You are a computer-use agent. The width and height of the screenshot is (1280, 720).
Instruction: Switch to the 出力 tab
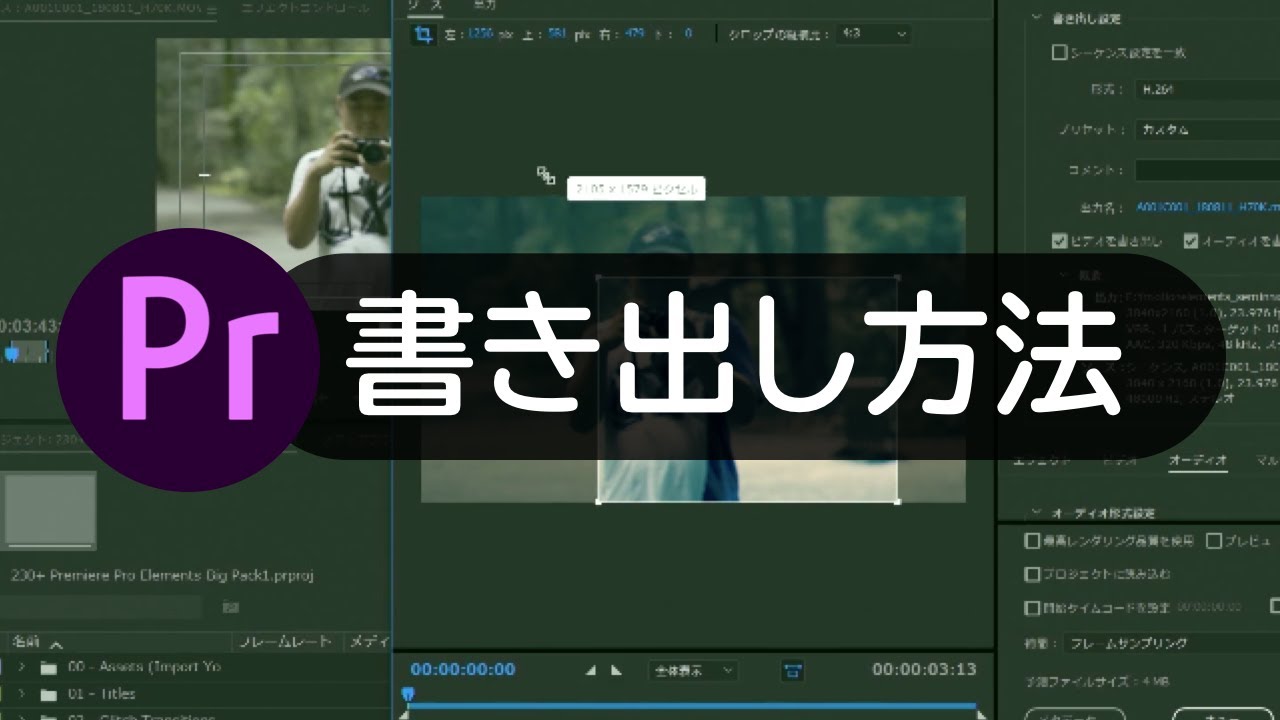[x=484, y=5]
